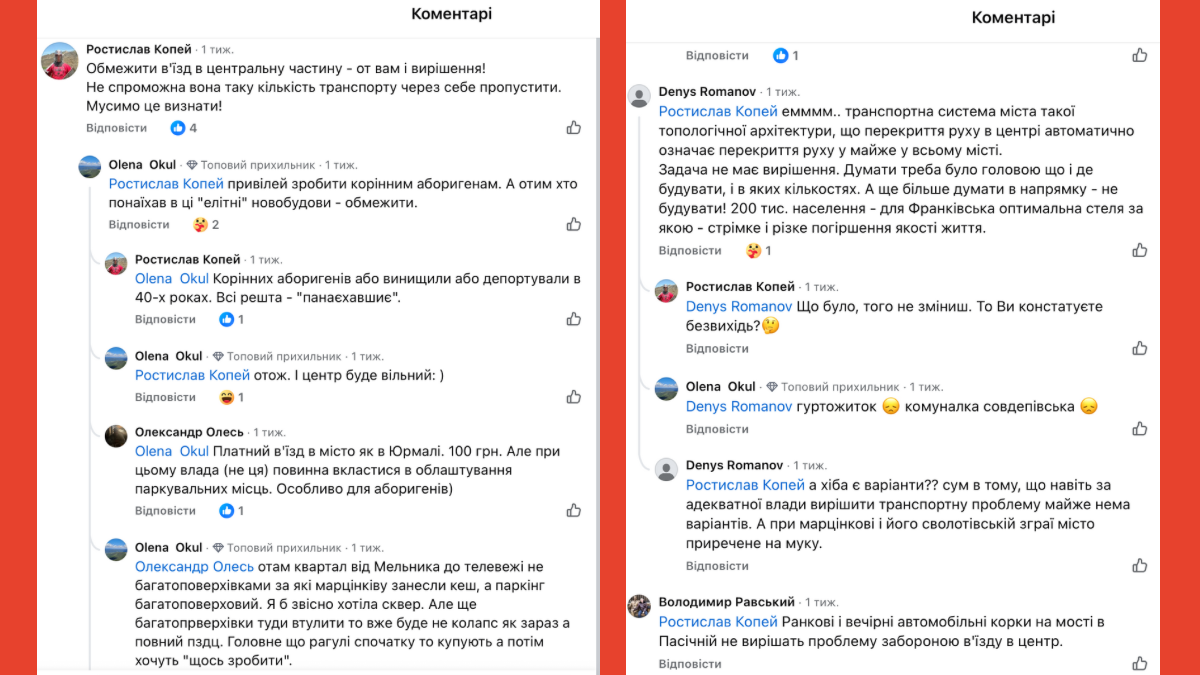Open Володимир Равський's profile picture

pos(639,607)
